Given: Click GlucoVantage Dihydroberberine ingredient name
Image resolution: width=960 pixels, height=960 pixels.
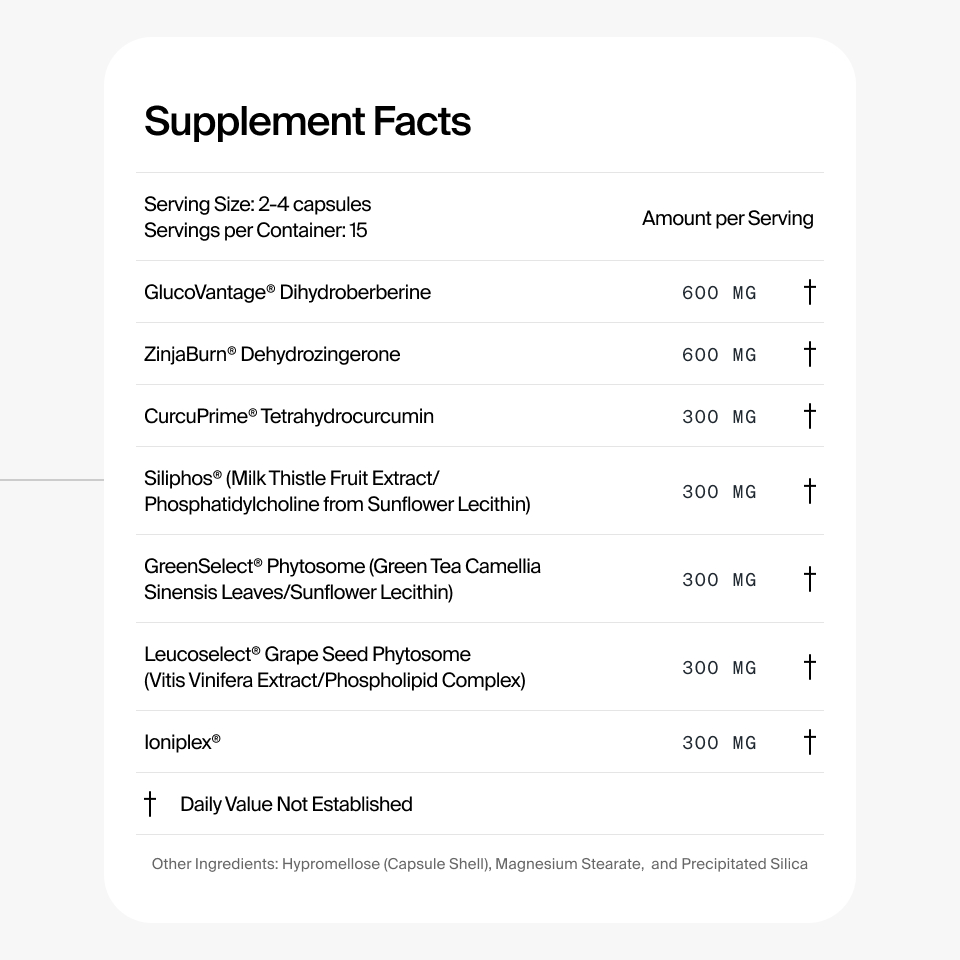Looking at the screenshot, I should tap(287, 292).
